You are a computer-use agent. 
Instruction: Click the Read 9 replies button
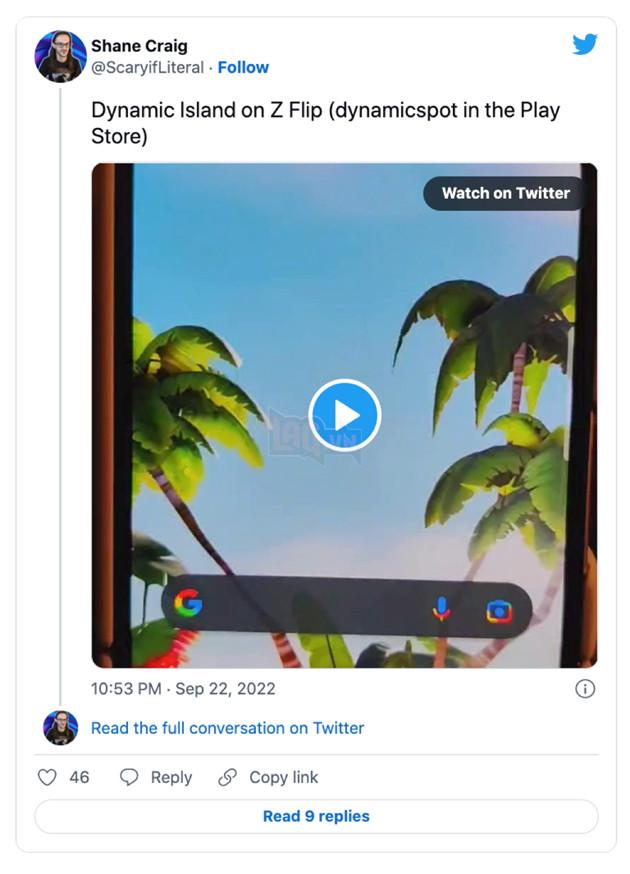pos(316,816)
